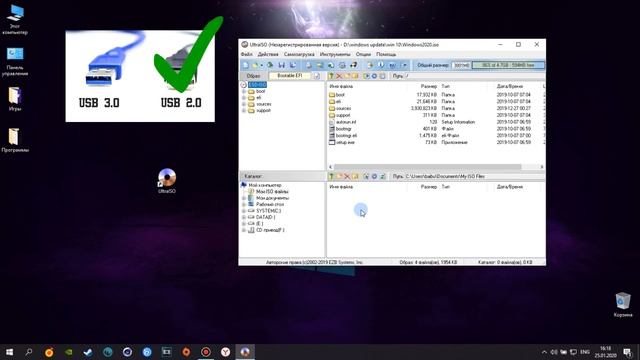Click the Save As toolbar icon
The height and width of the screenshot is (360, 640).
pyautogui.click(x=293, y=65)
